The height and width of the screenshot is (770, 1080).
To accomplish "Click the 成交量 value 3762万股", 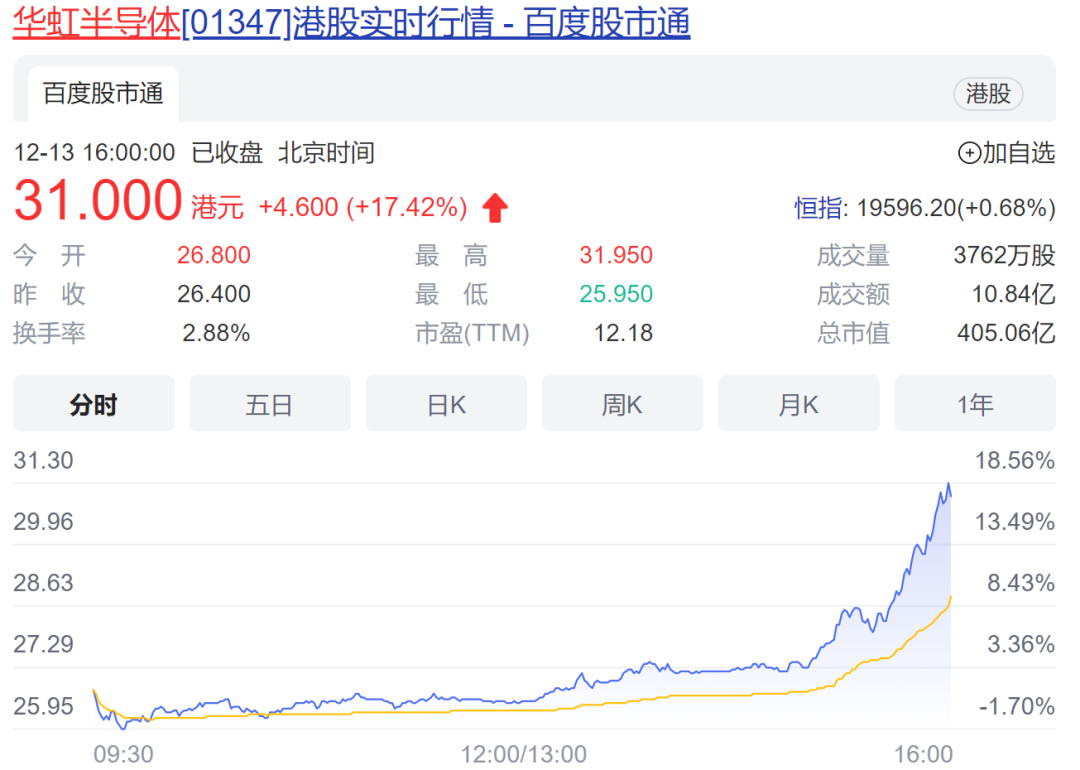I will [1004, 256].
